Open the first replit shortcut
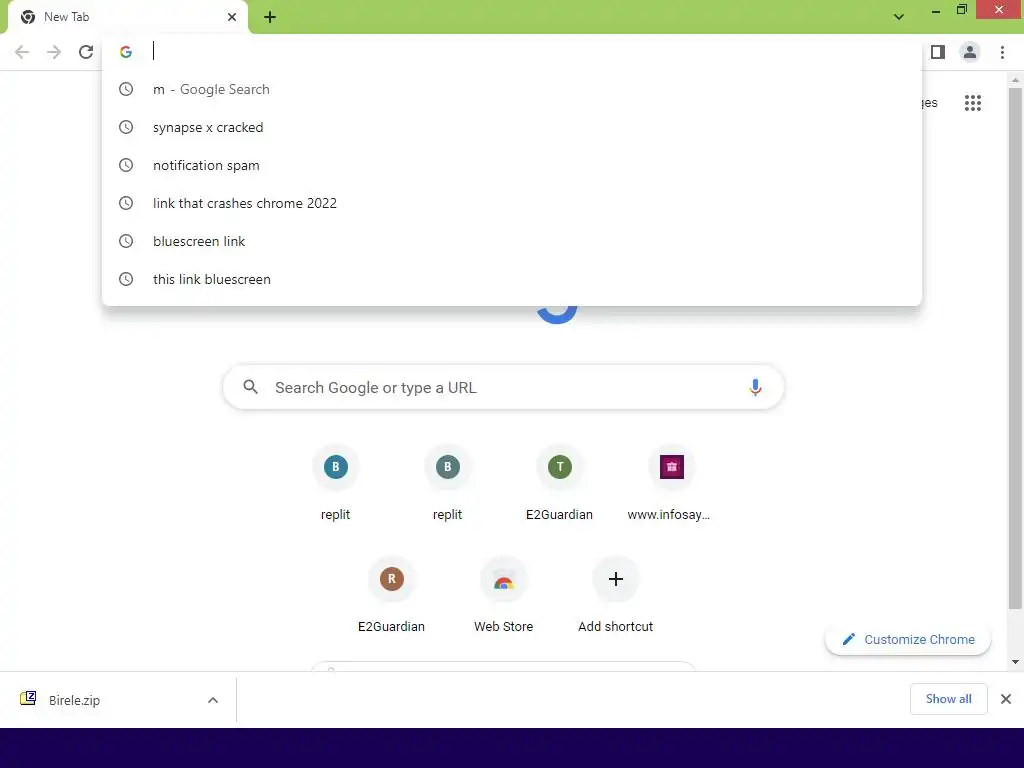Image resolution: width=1024 pixels, height=768 pixels. click(x=336, y=483)
